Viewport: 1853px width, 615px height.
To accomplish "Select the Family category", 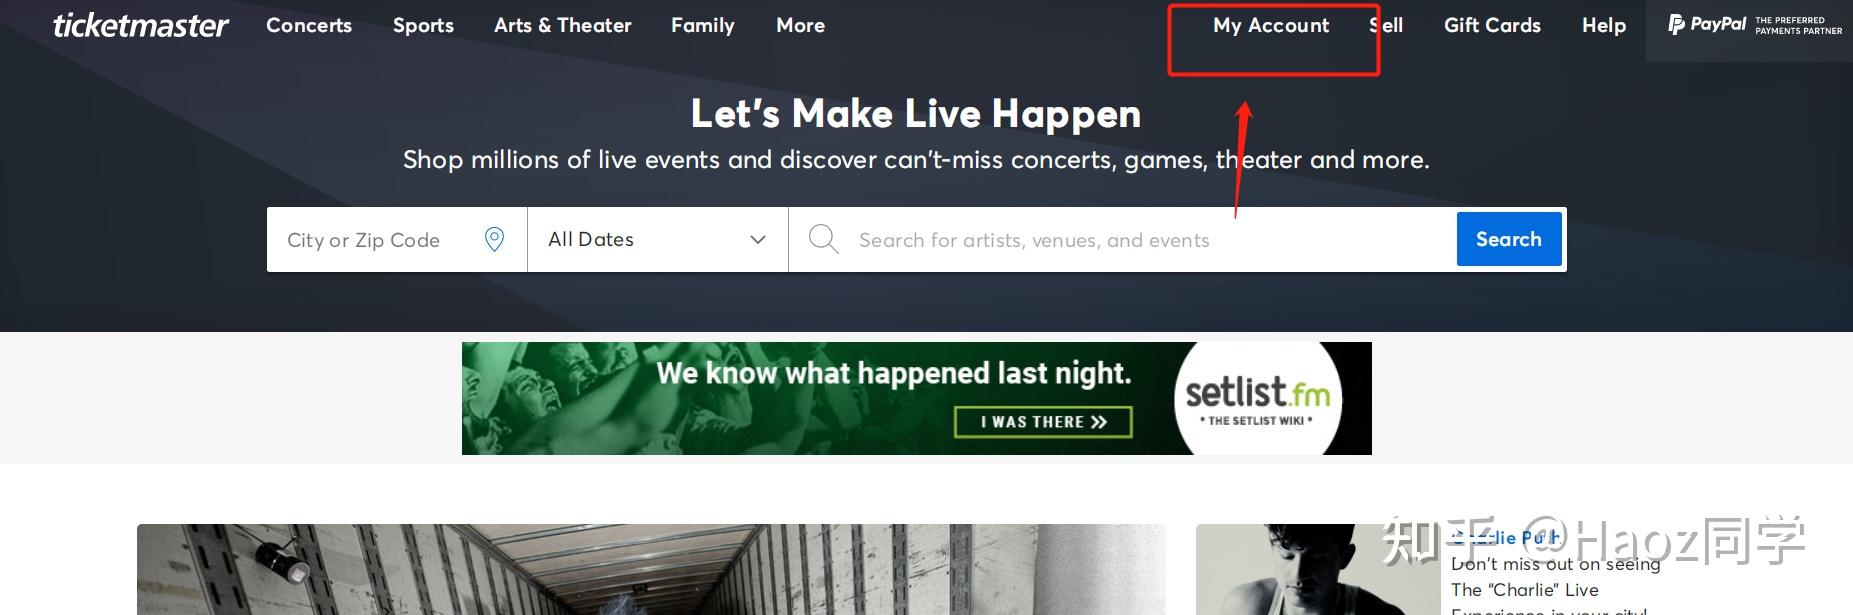I will pyautogui.click(x=703, y=26).
